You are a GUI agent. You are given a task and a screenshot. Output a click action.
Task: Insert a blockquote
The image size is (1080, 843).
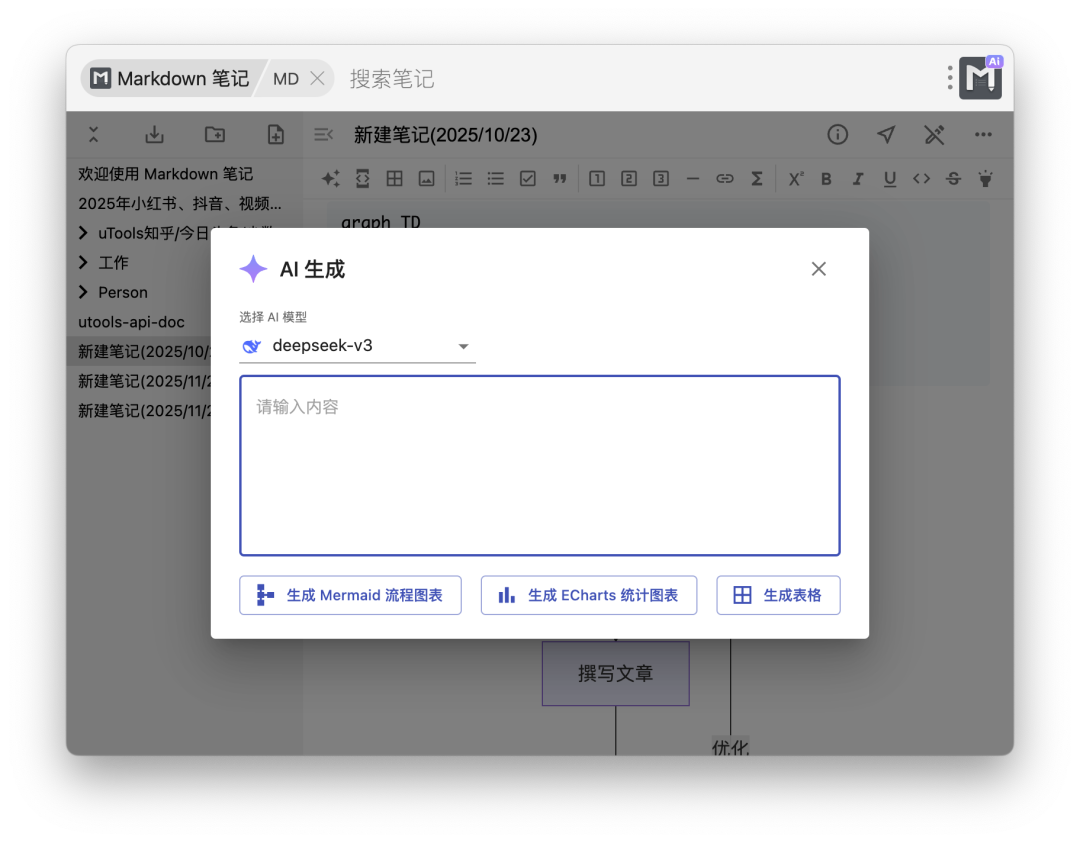[x=559, y=179]
